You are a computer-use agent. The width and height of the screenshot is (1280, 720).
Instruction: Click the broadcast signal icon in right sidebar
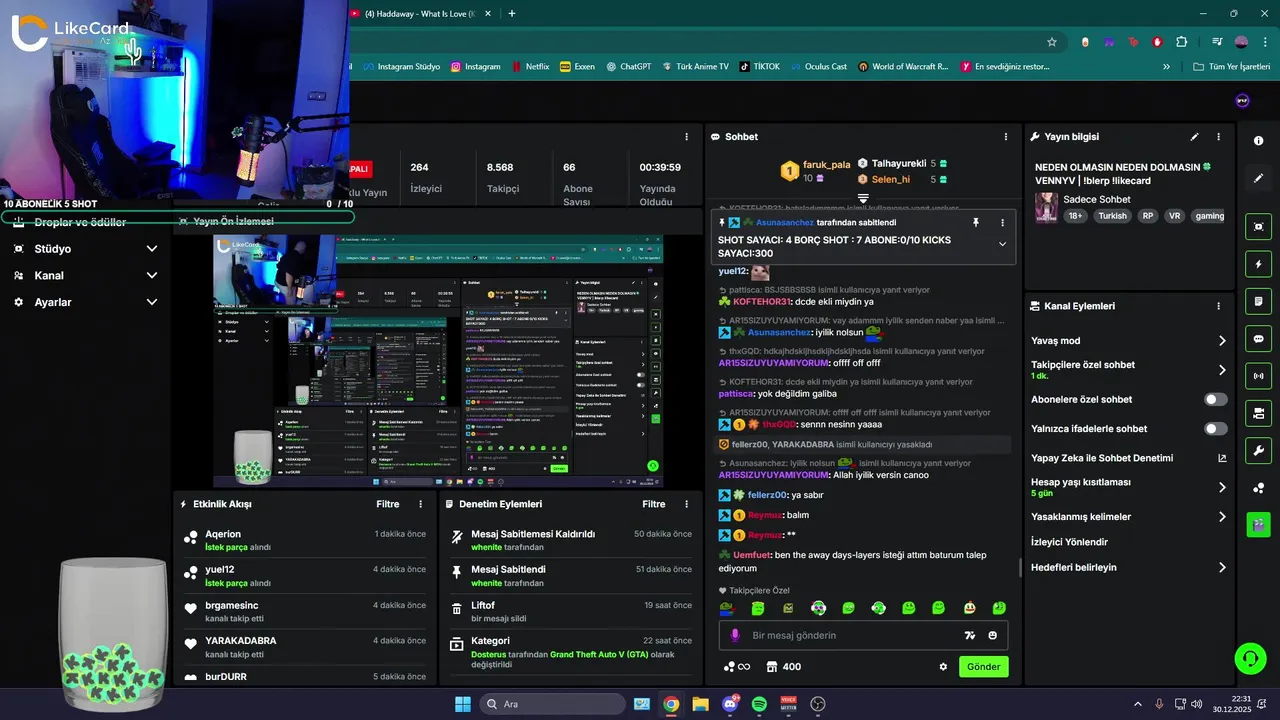[x=1259, y=376]
